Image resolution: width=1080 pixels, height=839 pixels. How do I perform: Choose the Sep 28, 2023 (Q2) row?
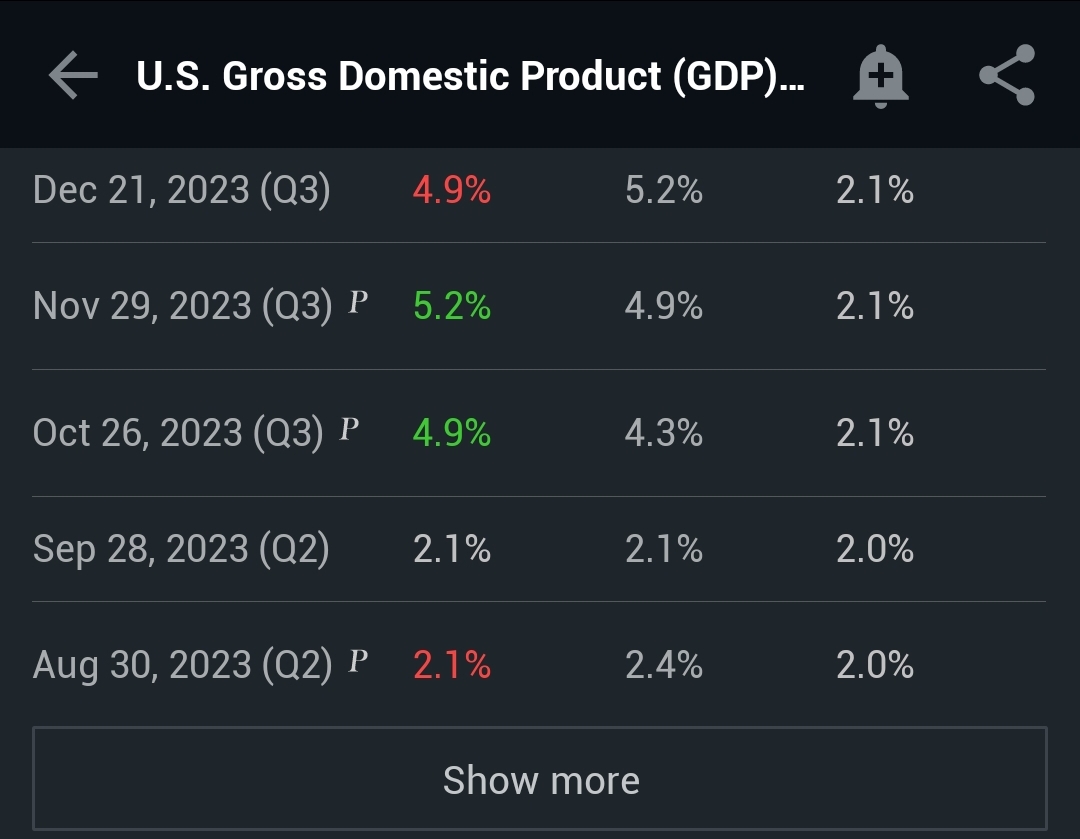point(539,549)
